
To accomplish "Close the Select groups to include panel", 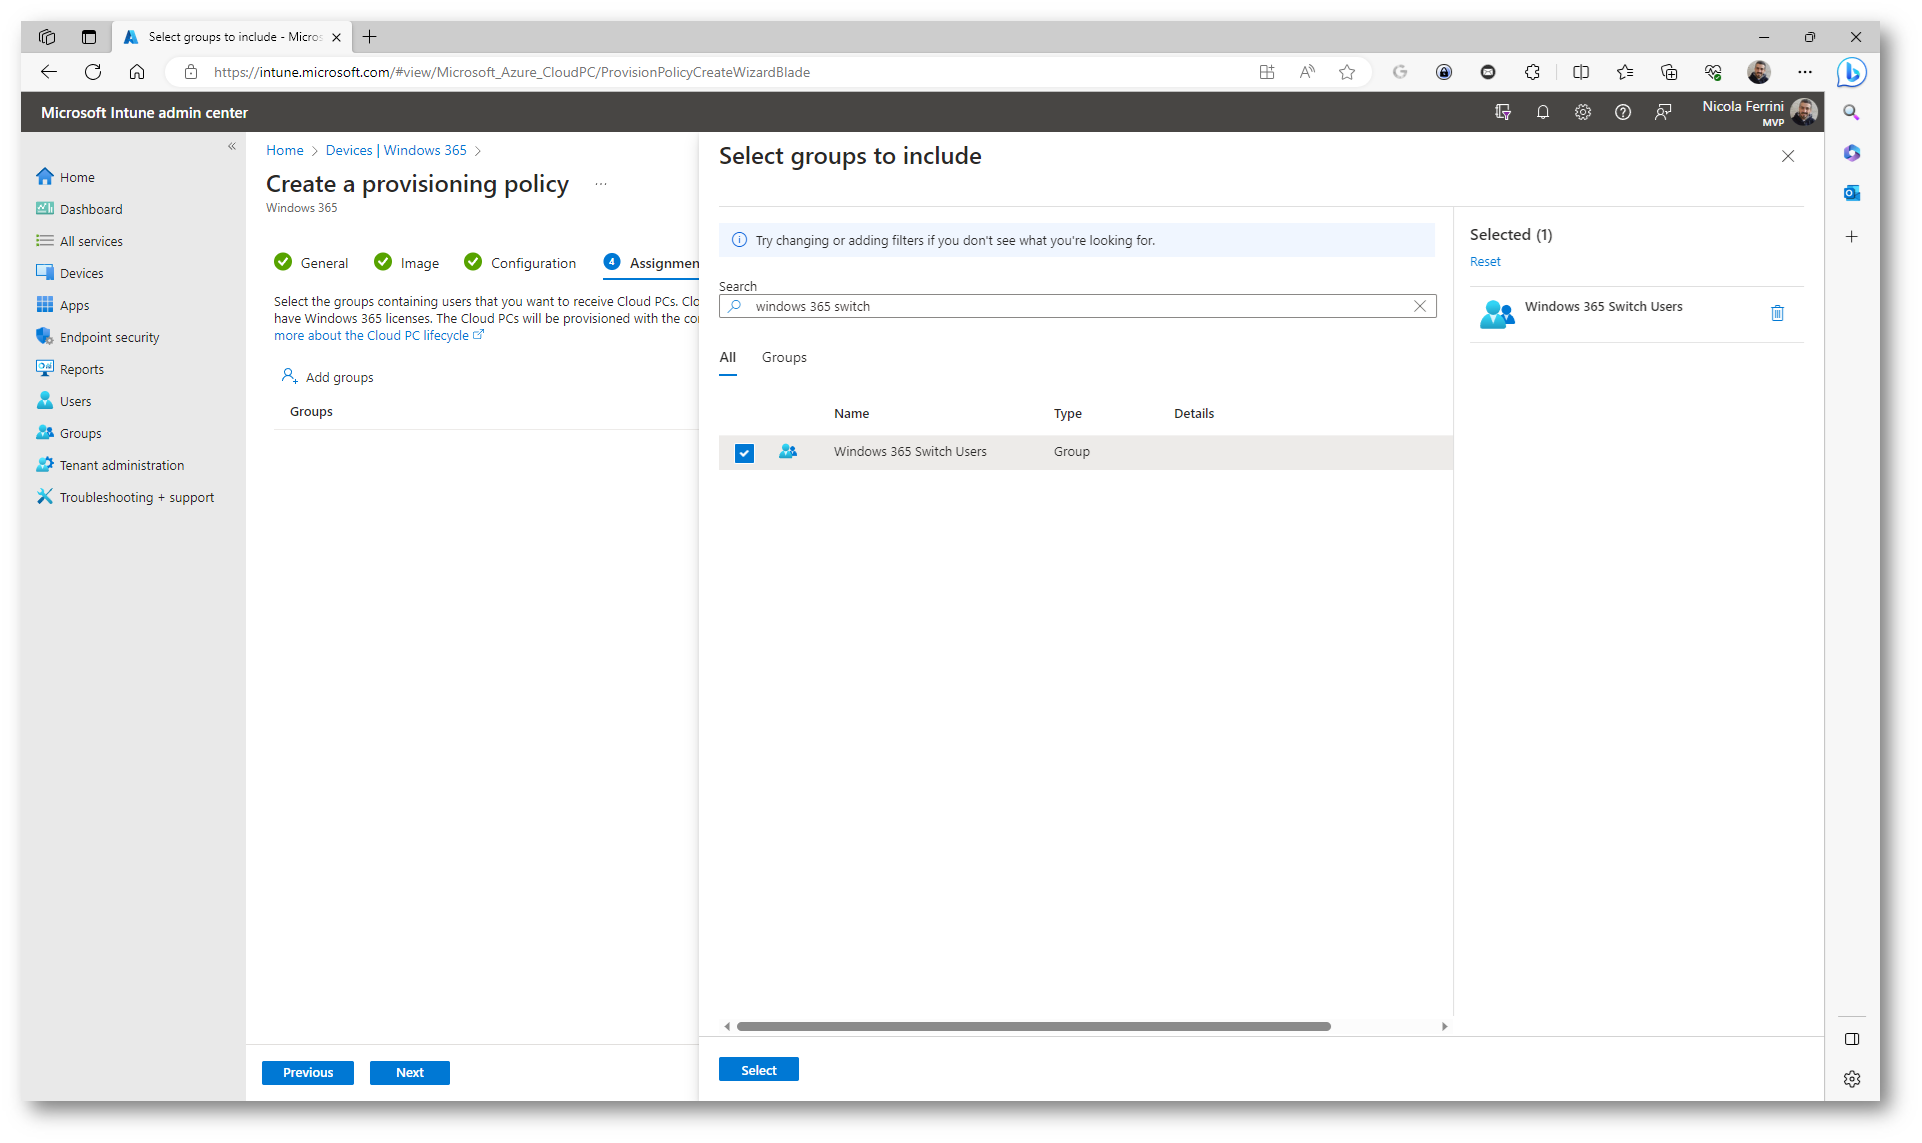I will [1788, 156].
